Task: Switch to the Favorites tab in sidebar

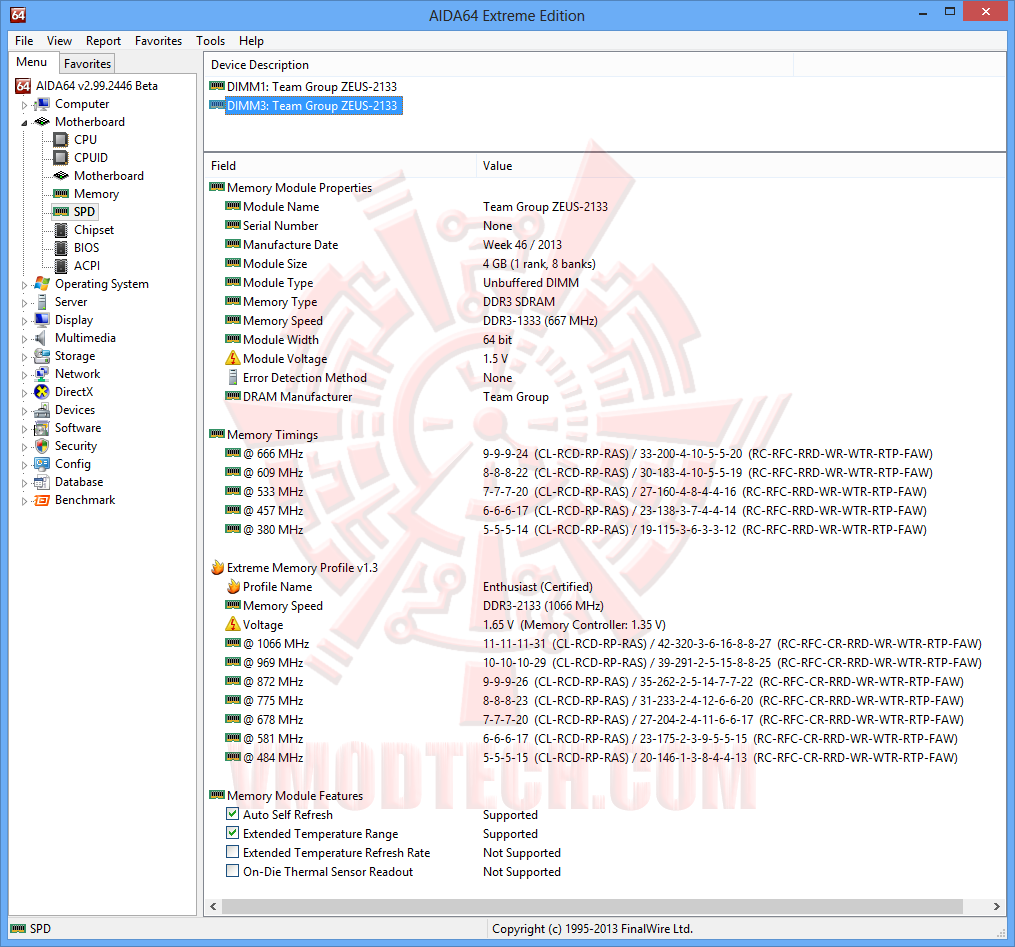Action: [x=87, y=64]
